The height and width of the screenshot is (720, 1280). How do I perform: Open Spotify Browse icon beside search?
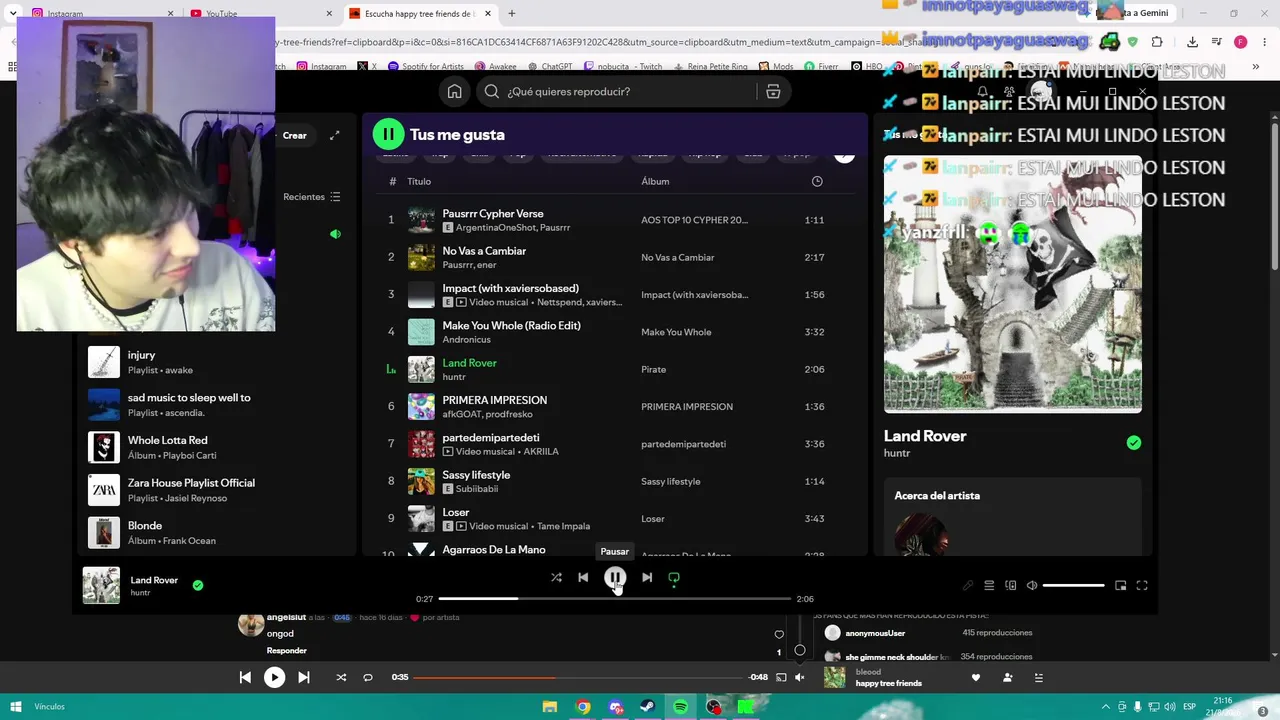[x=773, y=91]
